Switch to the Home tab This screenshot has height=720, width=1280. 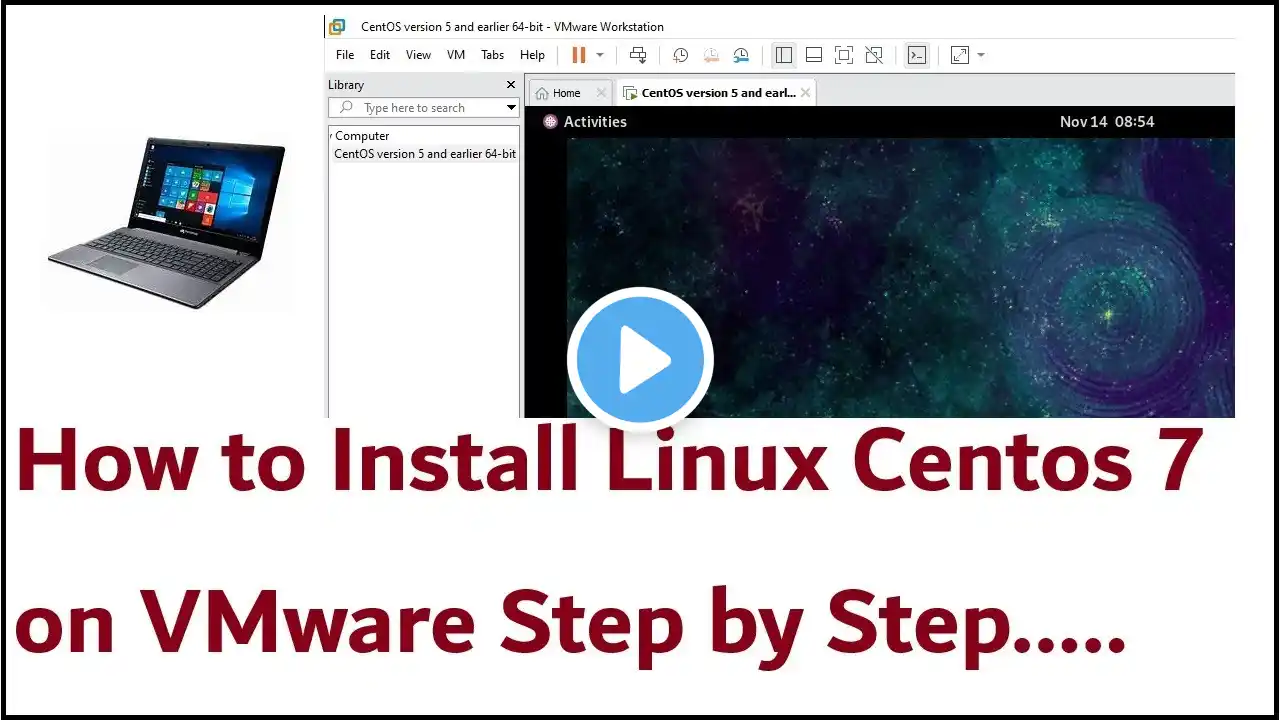559,93
